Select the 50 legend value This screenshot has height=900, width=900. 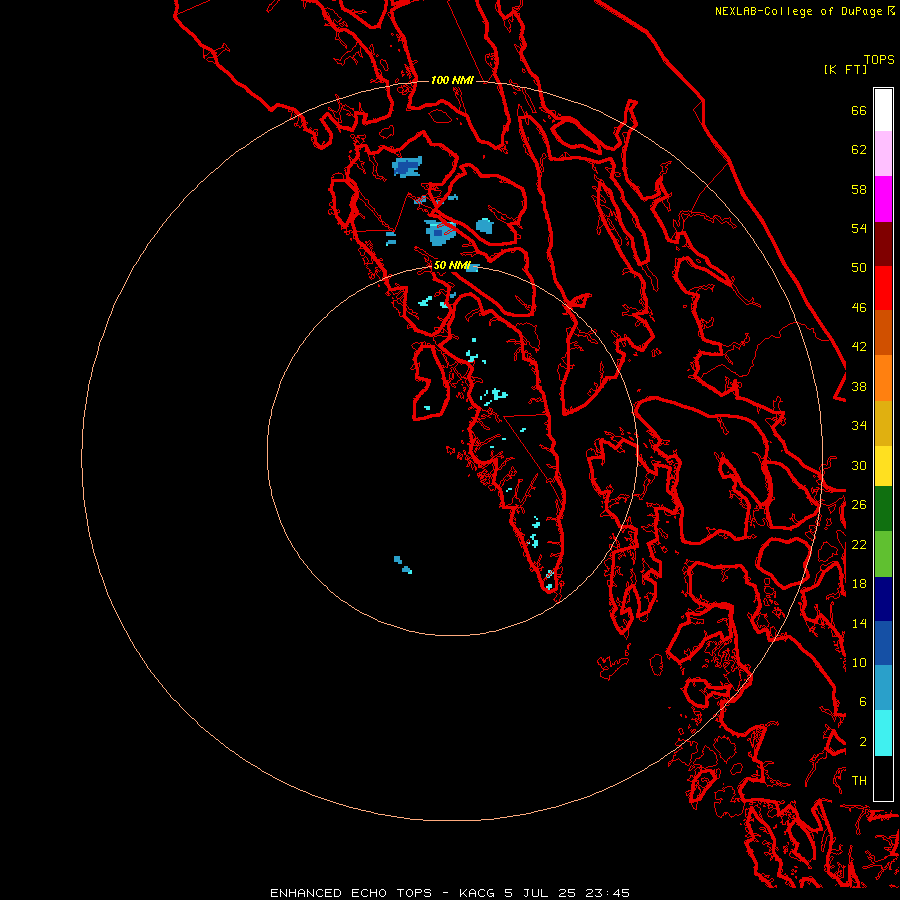click(x=859, y=267)
